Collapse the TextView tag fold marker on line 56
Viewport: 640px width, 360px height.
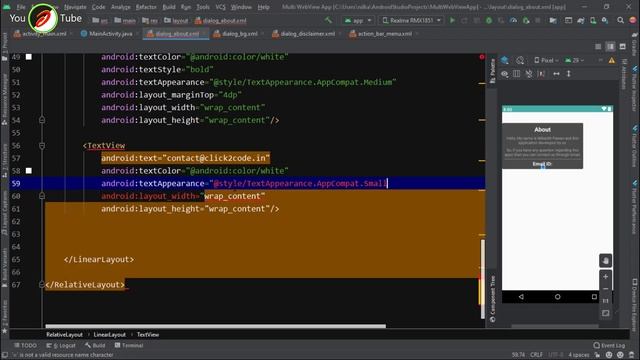(42, 146)
